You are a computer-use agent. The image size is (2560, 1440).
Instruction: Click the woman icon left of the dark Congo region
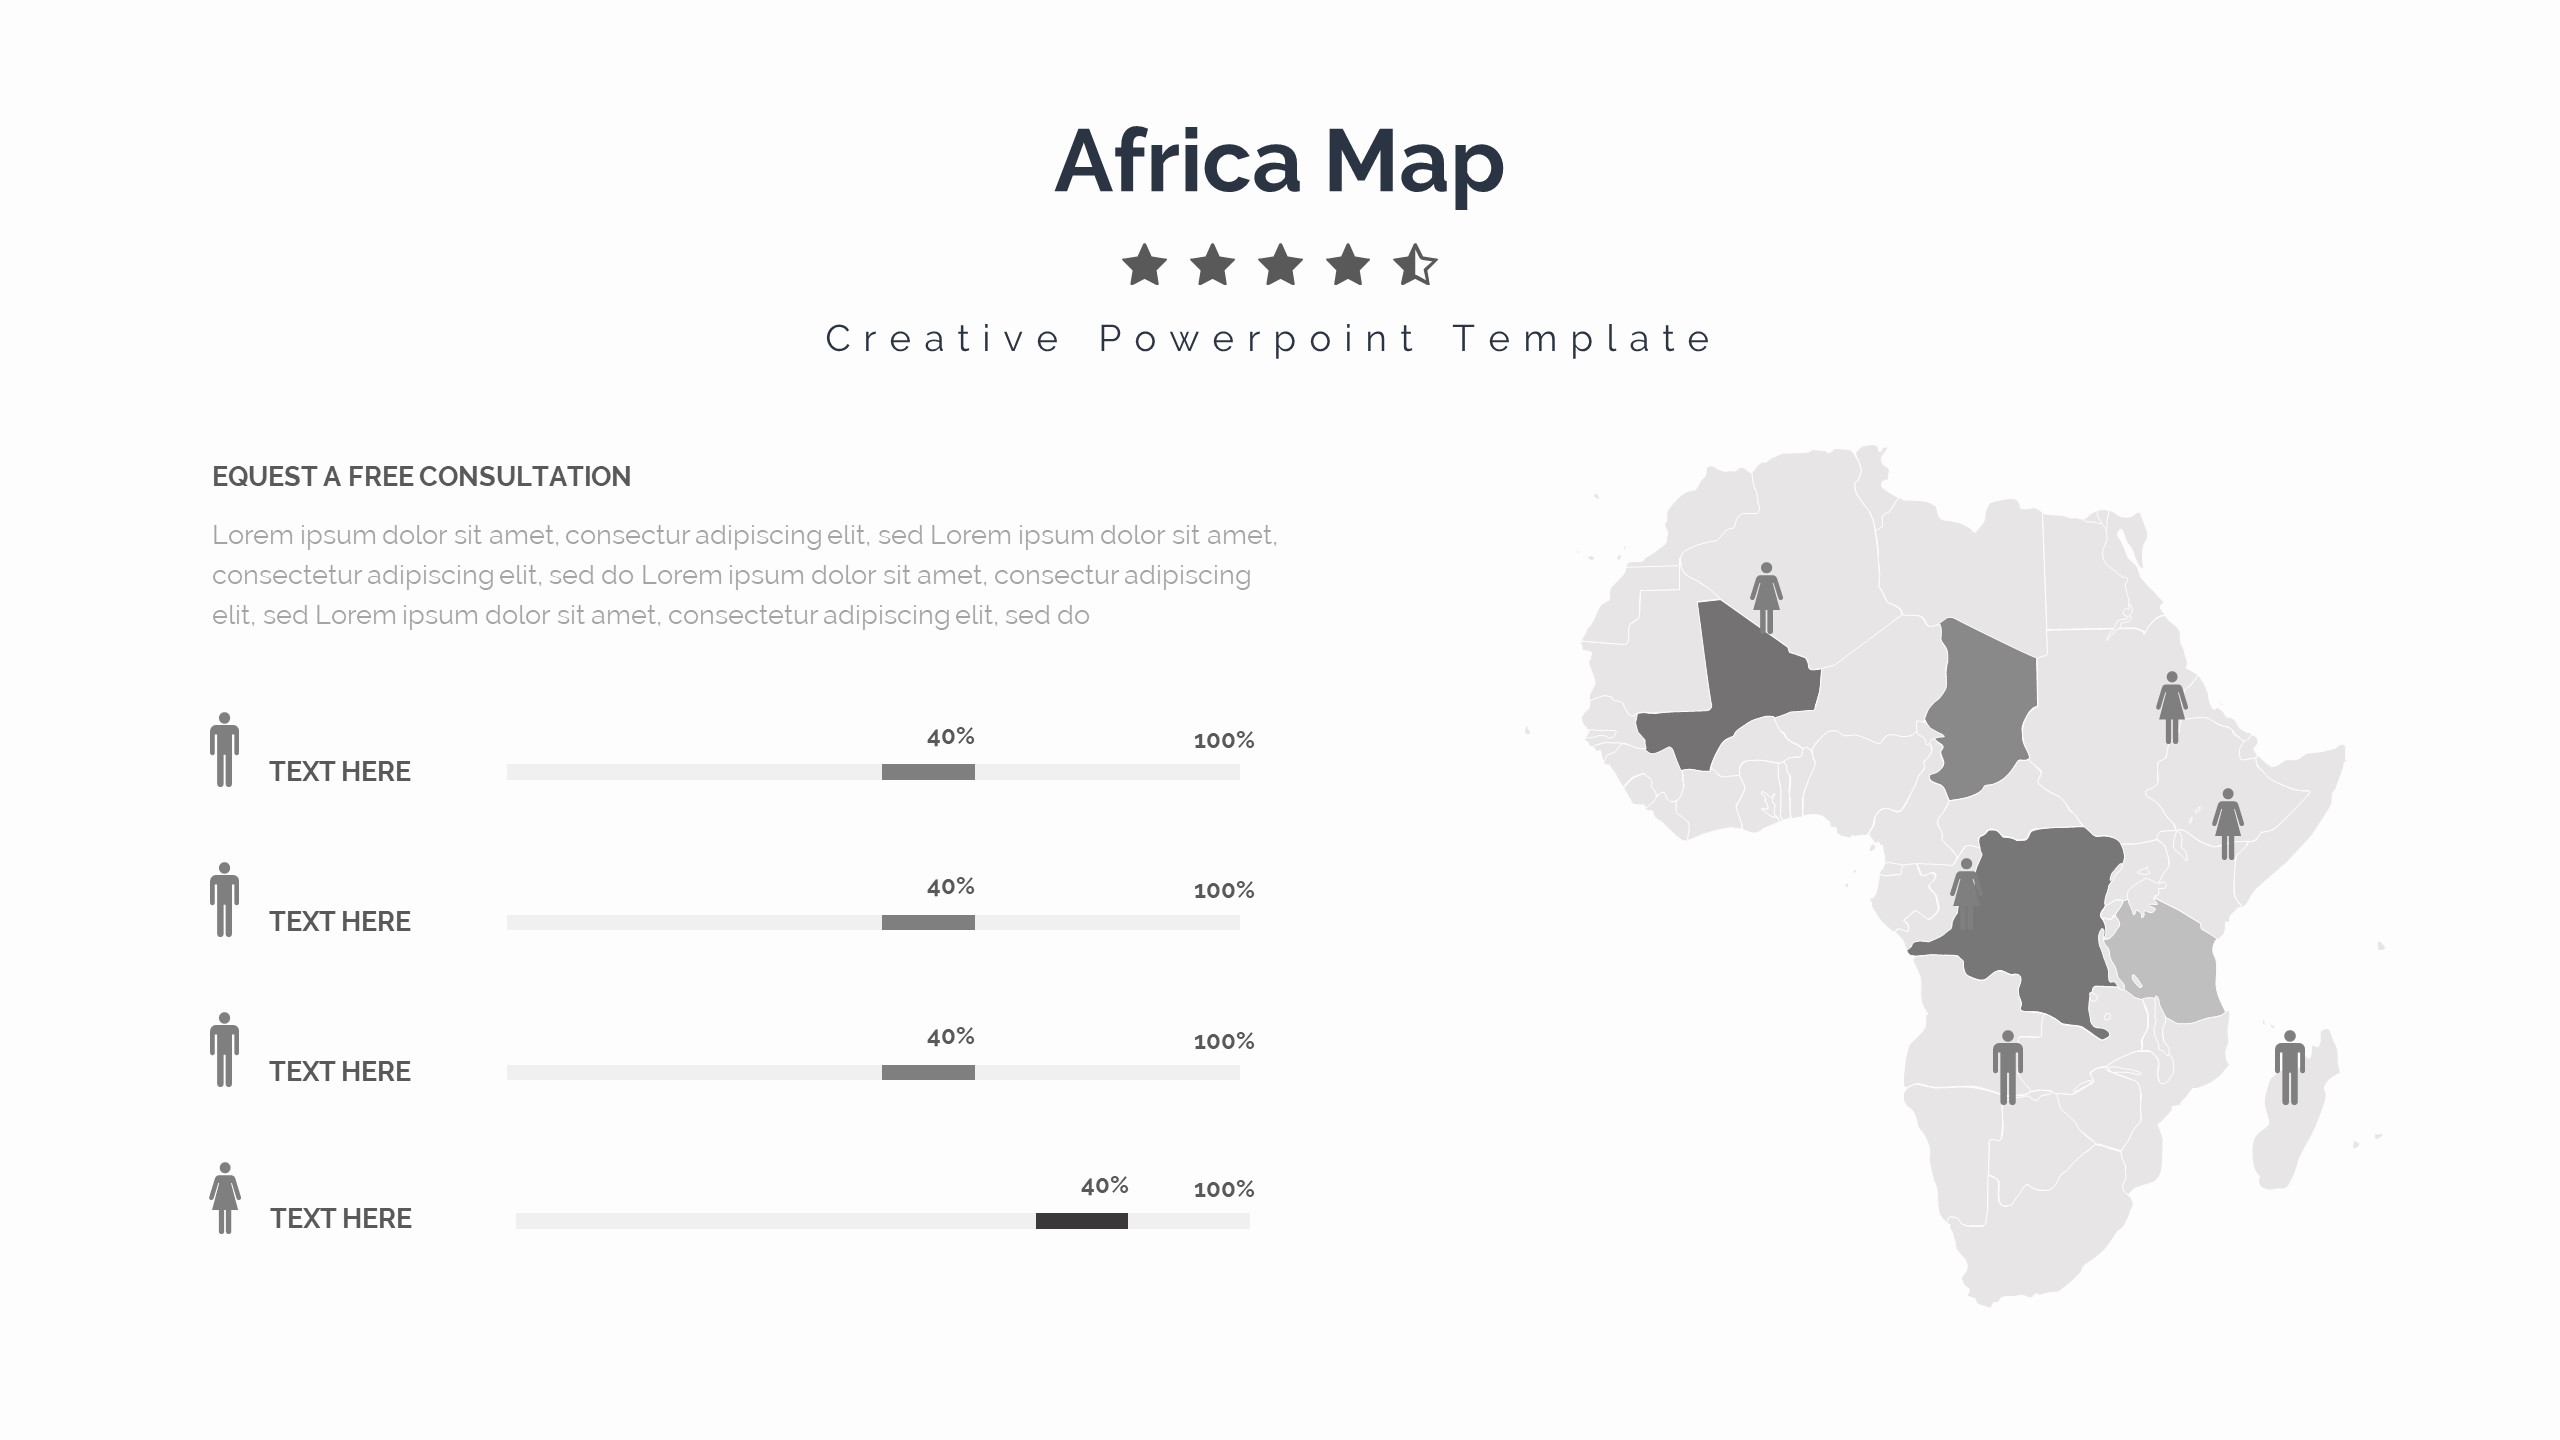coord(1965,893)
